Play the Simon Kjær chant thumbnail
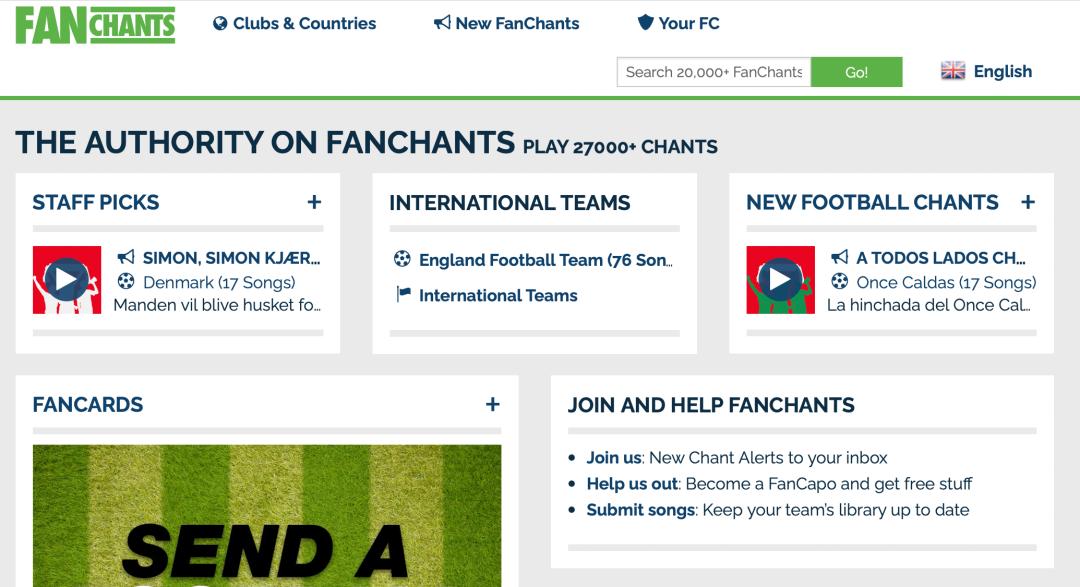The height and width of the screenshot is (587, 1080). click(x=67, y=280)
